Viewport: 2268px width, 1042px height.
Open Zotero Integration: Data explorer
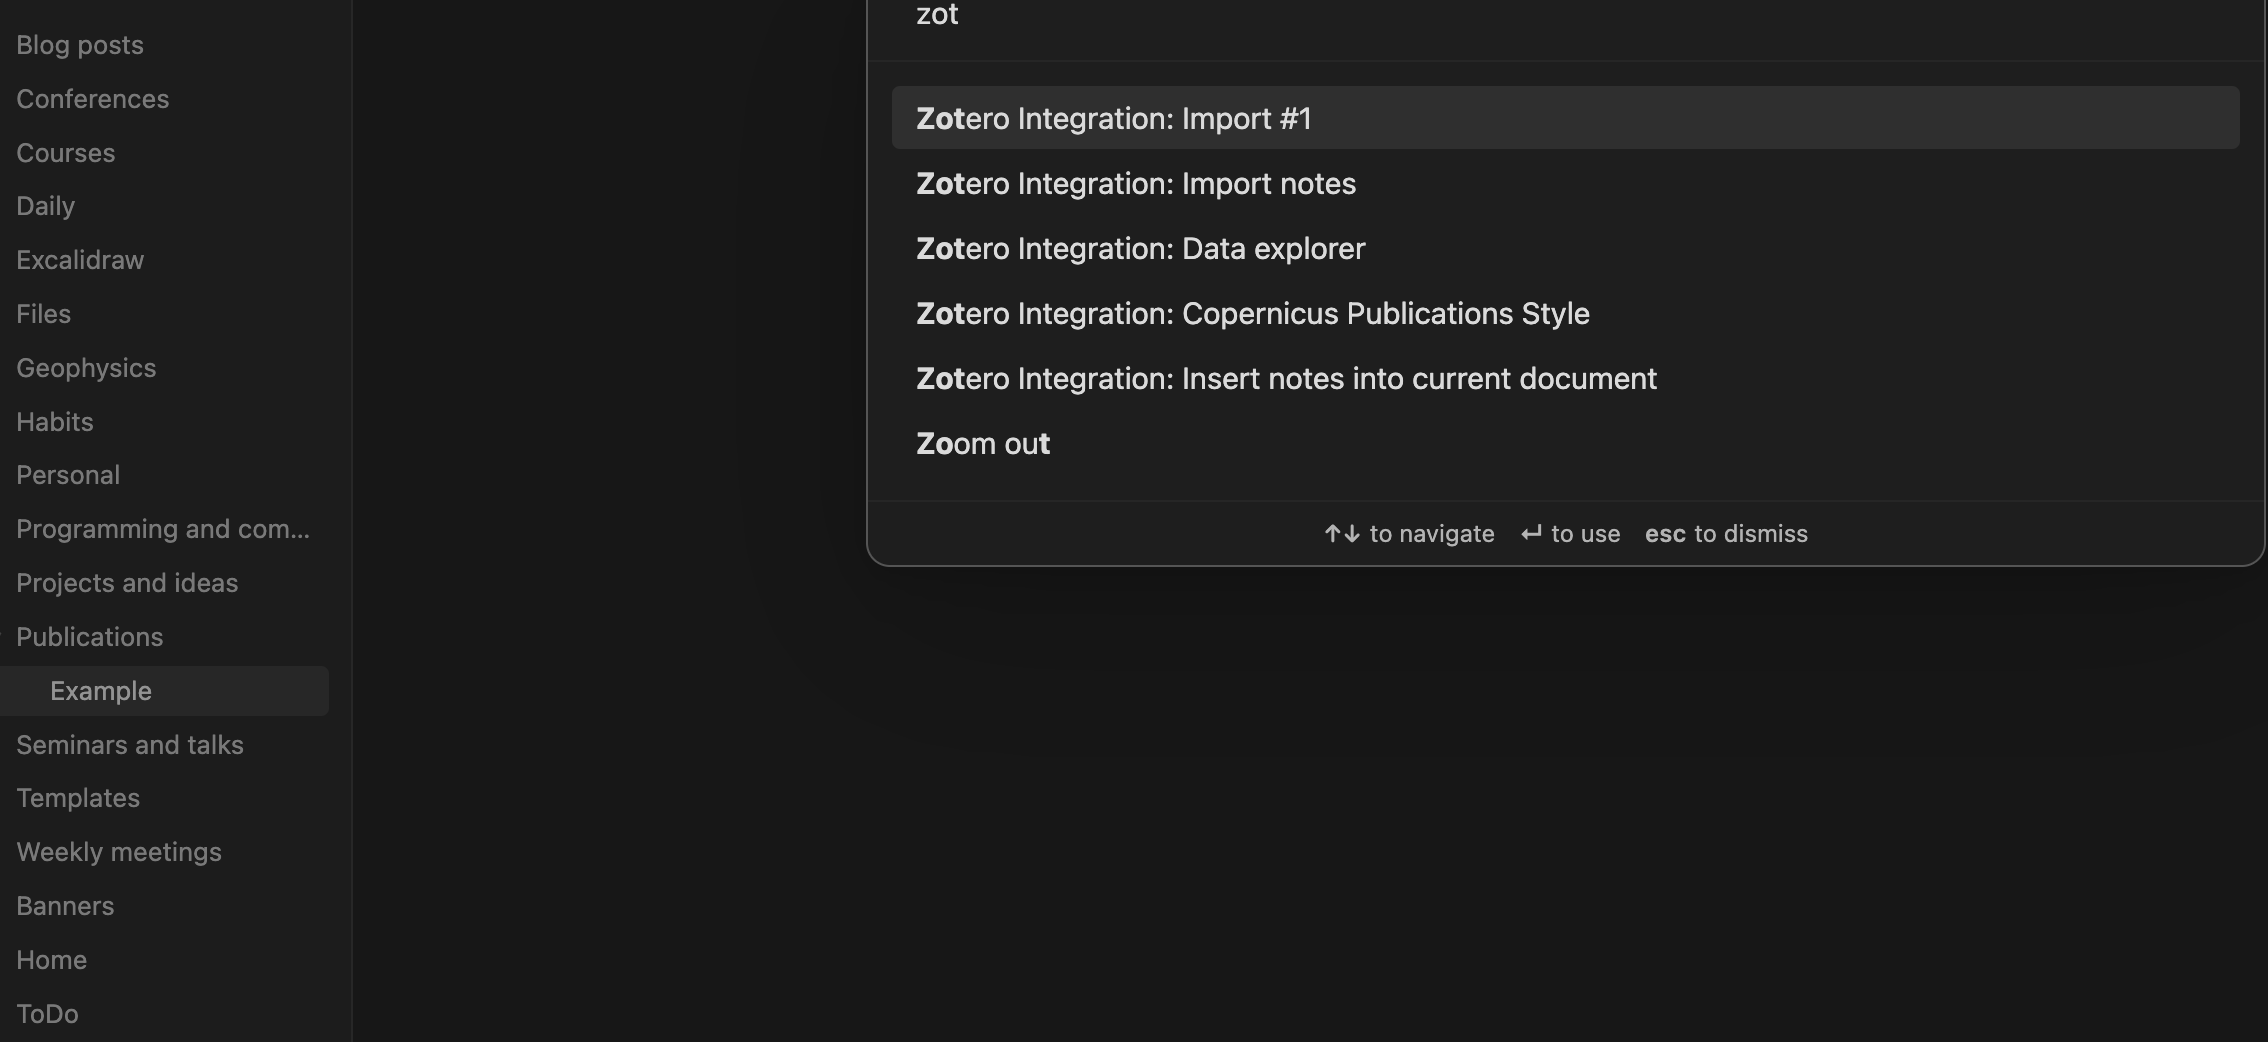click(1140, 248)
